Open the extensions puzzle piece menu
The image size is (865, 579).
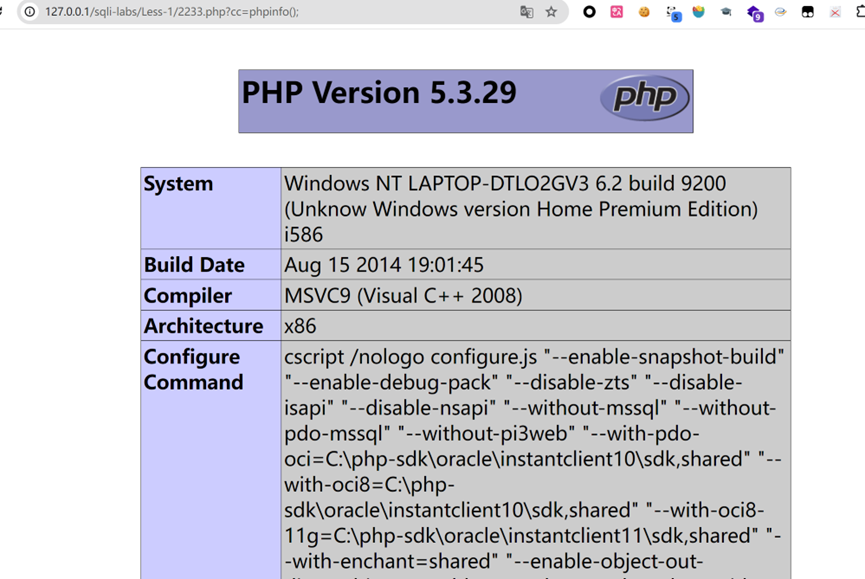pos(861,12)
